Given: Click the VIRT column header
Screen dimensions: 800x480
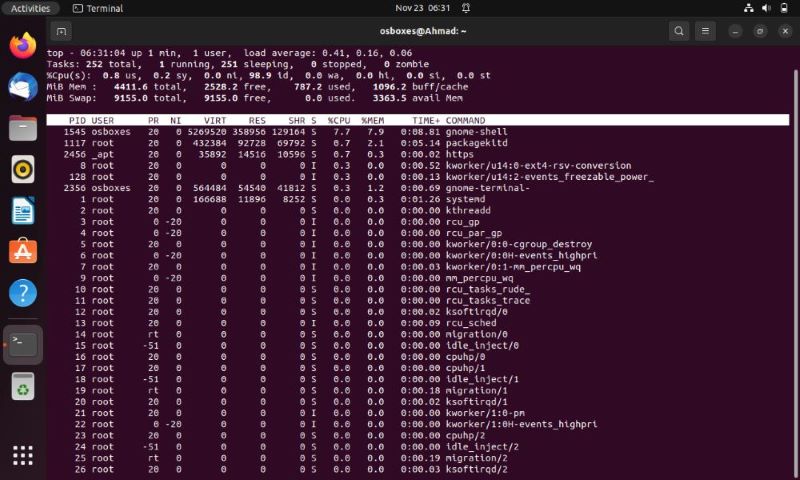Looking at the screenshot, I should pos(215,120).
